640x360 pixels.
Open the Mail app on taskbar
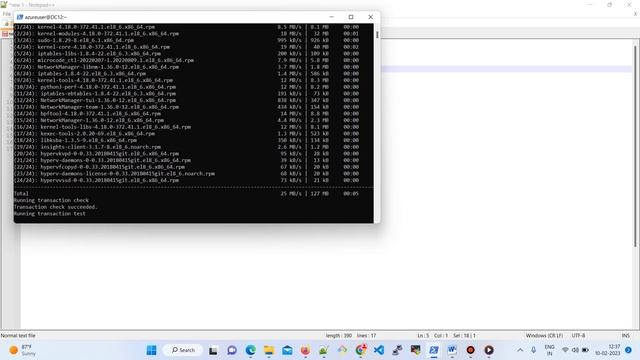[x=287, y=350]
